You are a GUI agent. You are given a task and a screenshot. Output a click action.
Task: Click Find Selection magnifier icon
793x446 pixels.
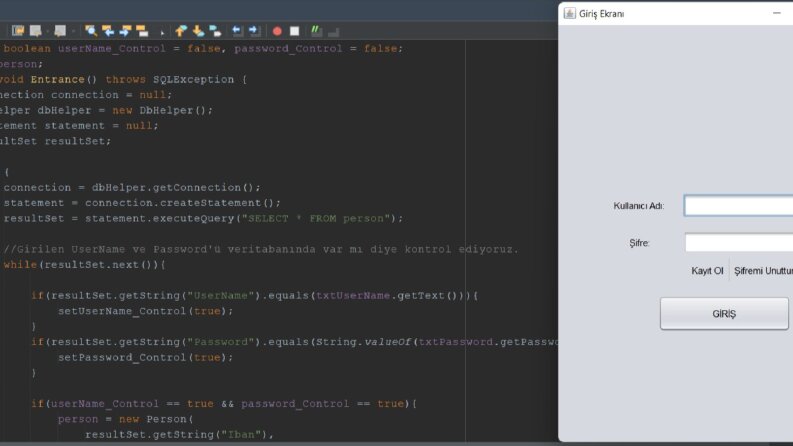tap(91, 31)
